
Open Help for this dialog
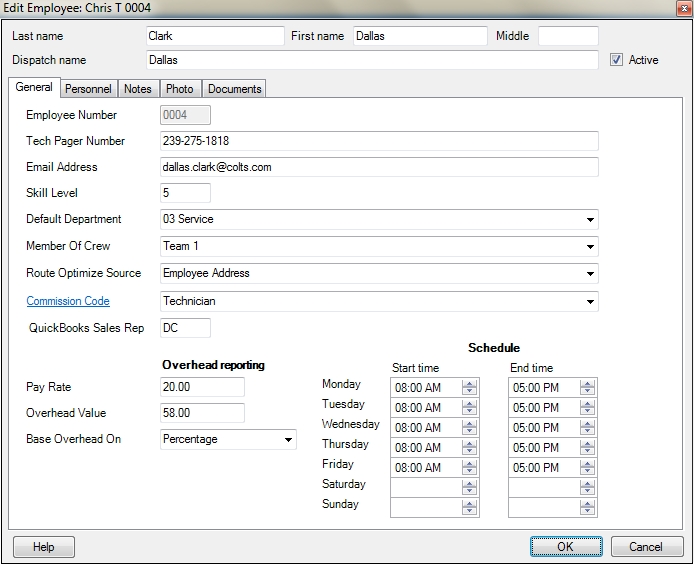click(44, 547)
